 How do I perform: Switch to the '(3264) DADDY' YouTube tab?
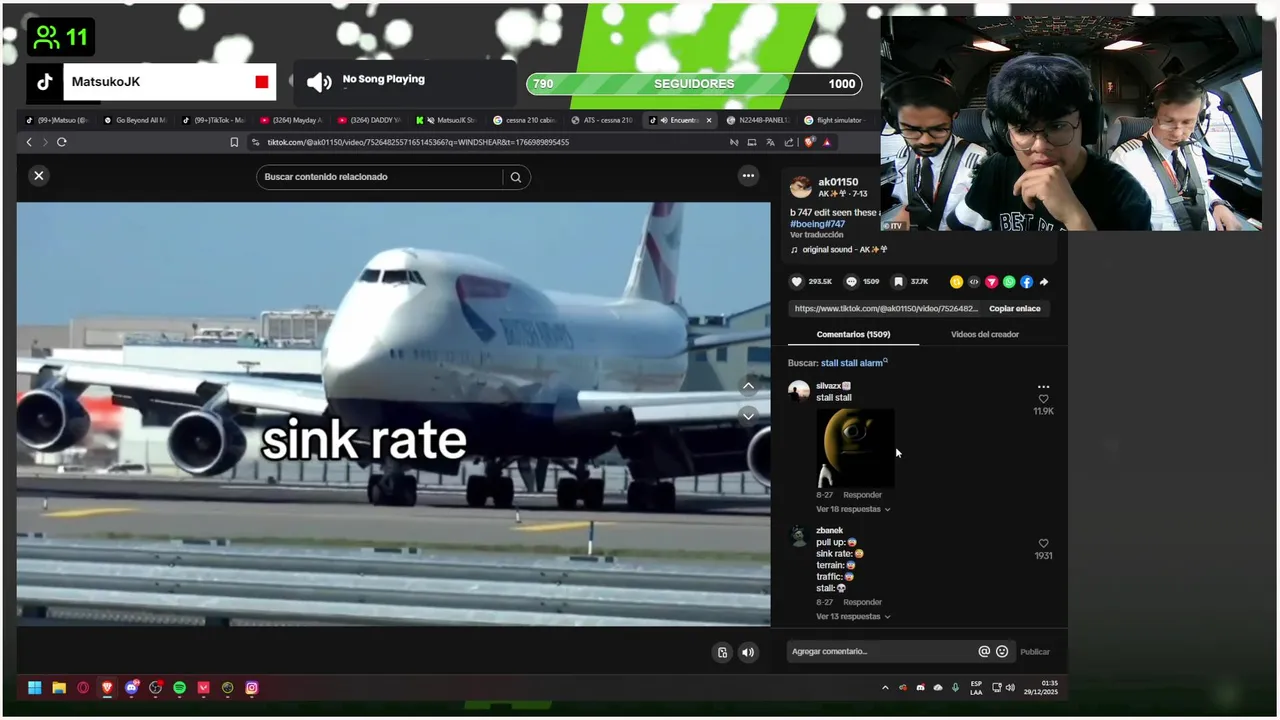coord(368,120)
